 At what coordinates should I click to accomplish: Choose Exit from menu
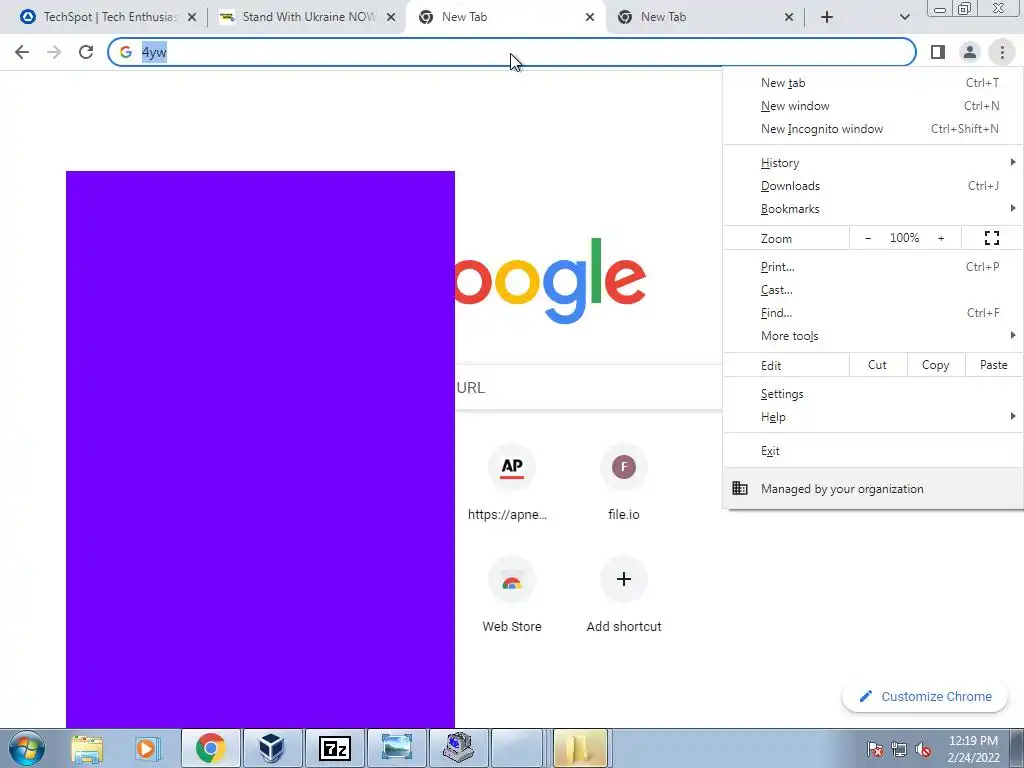[873, 451]
